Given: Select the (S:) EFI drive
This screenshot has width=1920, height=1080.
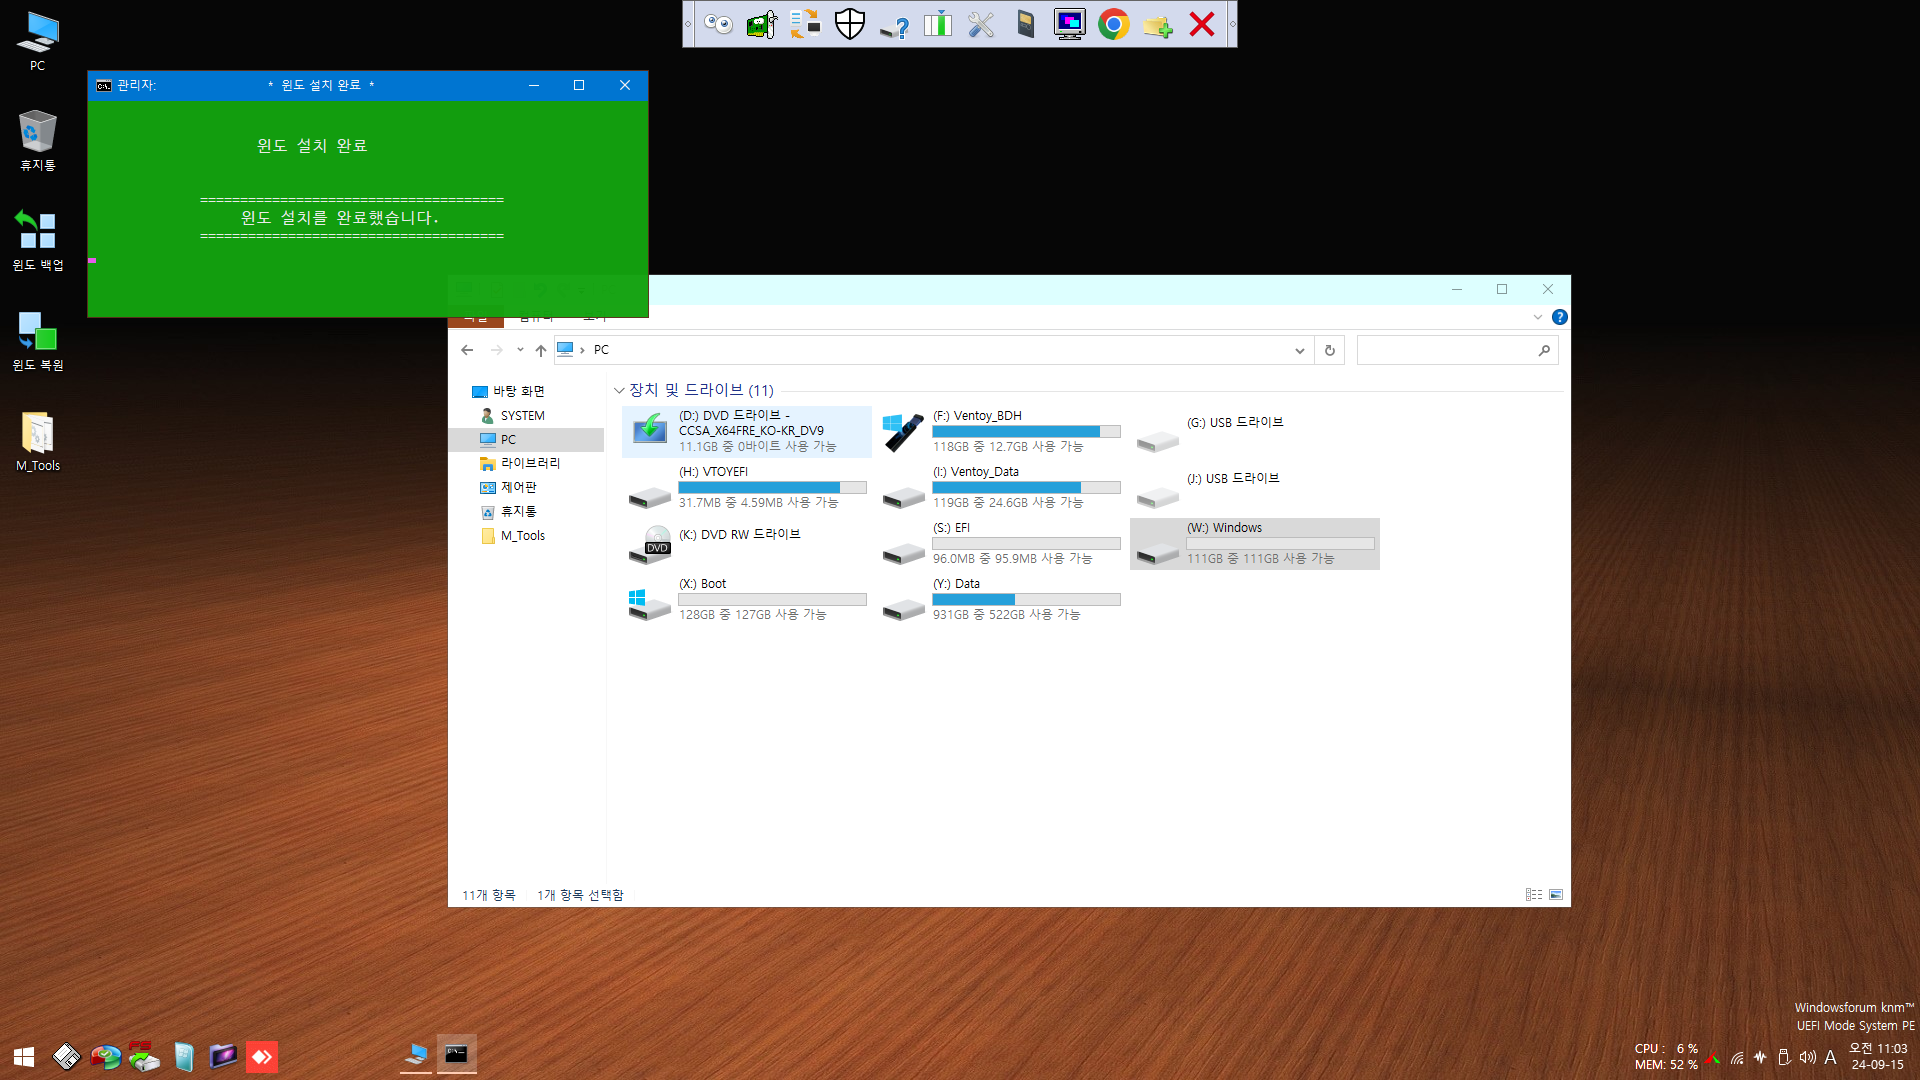Looking at the screenshot, I should tap(1001, 543).
